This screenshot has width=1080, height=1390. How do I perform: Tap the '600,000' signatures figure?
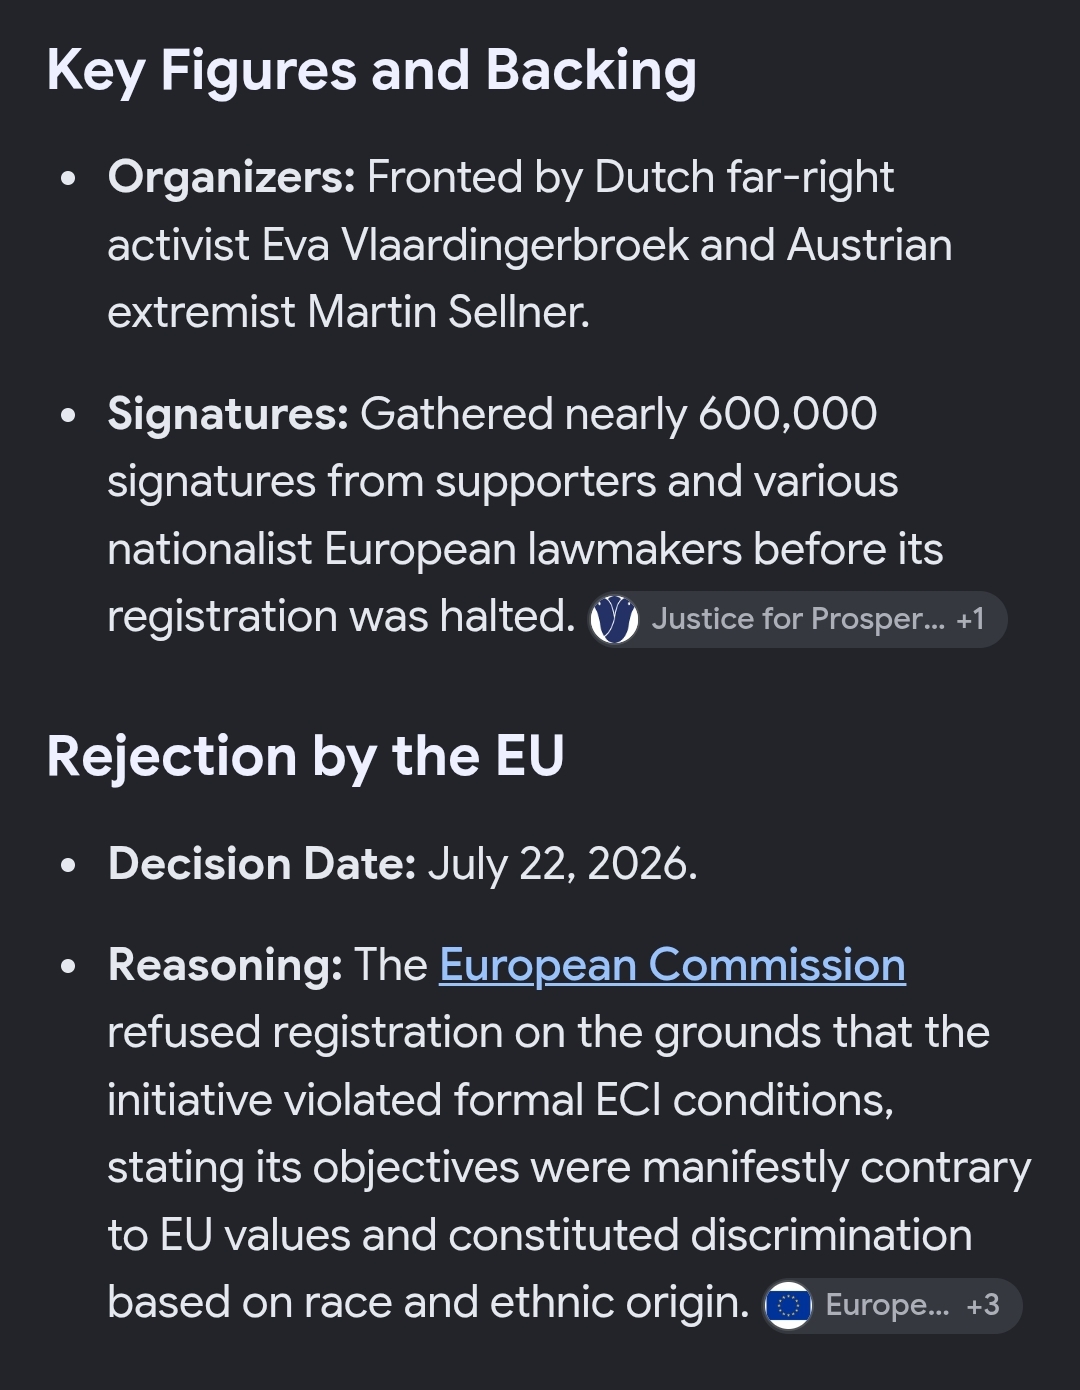pos(788,414)
